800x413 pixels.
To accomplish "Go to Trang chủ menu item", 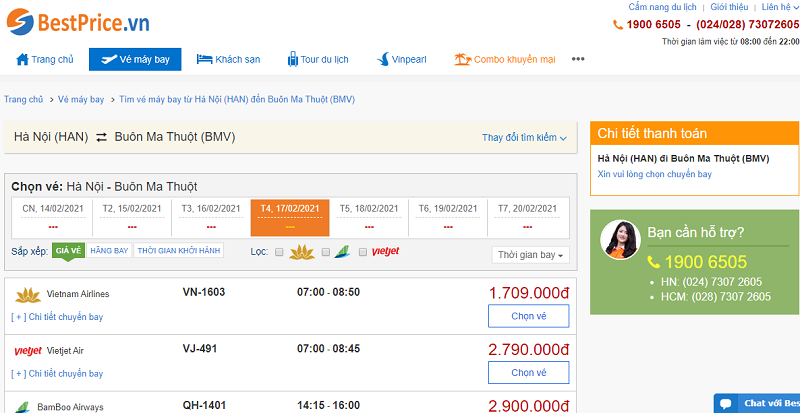I will tap(45, 59).
